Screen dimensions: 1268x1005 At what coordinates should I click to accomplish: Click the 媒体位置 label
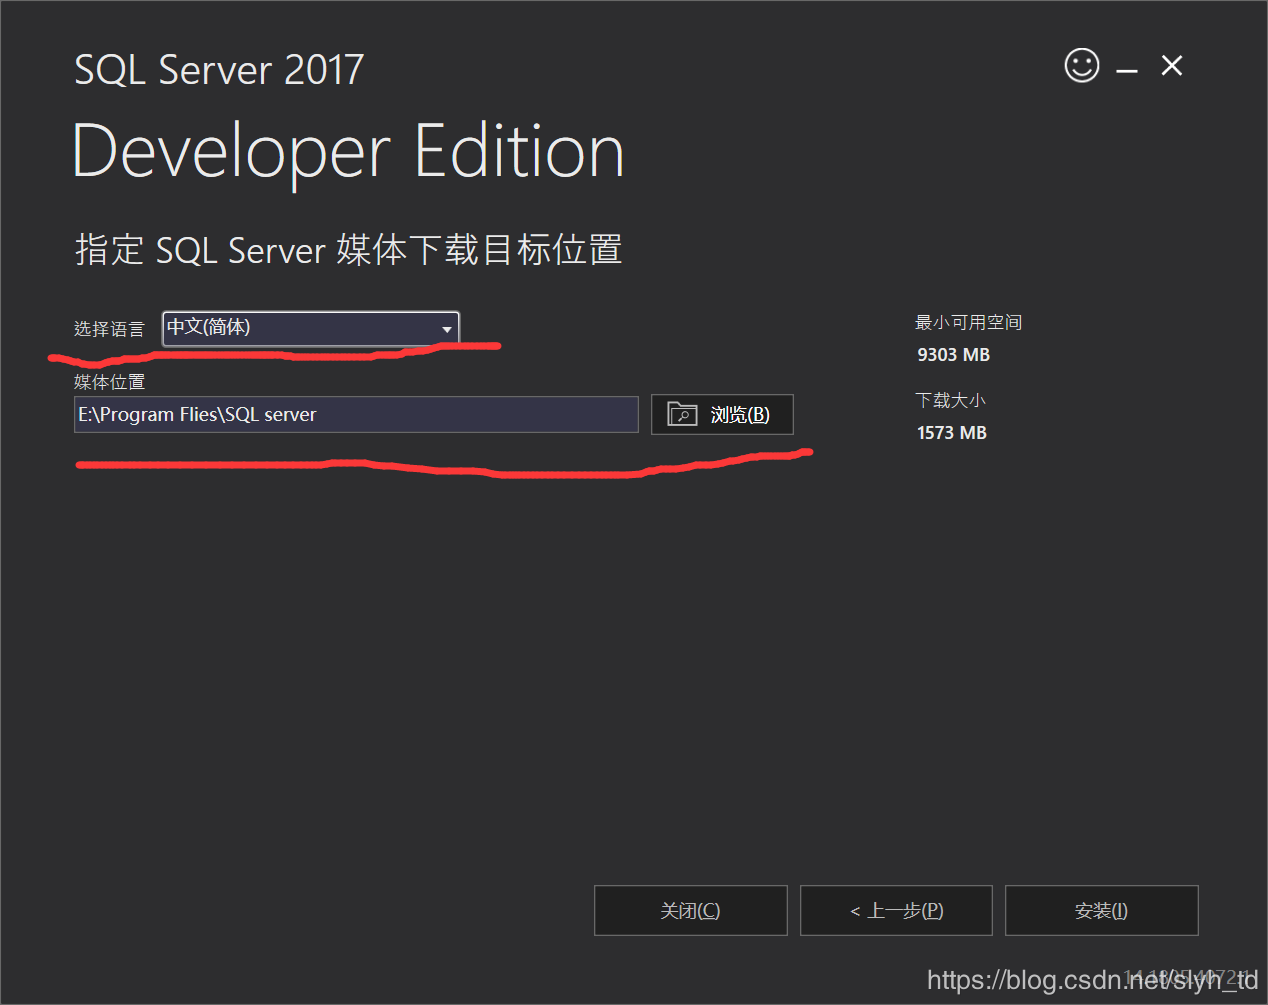point(109,382)
